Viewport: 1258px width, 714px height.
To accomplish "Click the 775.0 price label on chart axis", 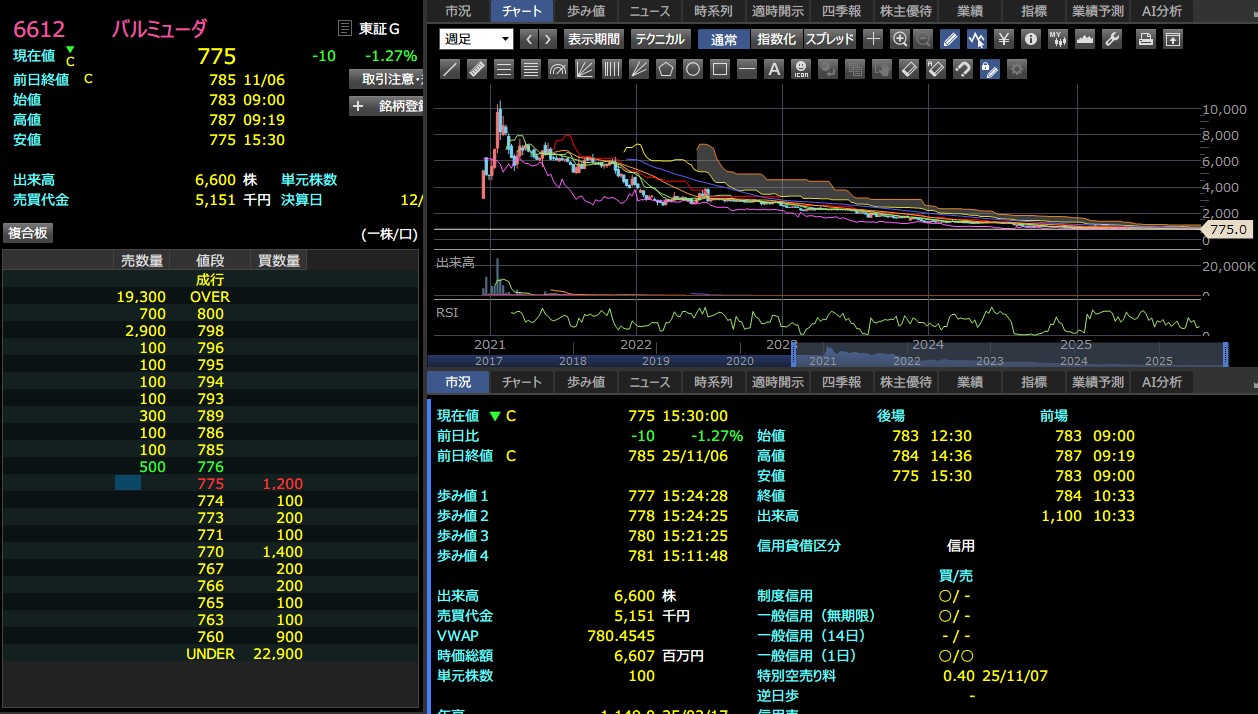I will [1228, 229].
